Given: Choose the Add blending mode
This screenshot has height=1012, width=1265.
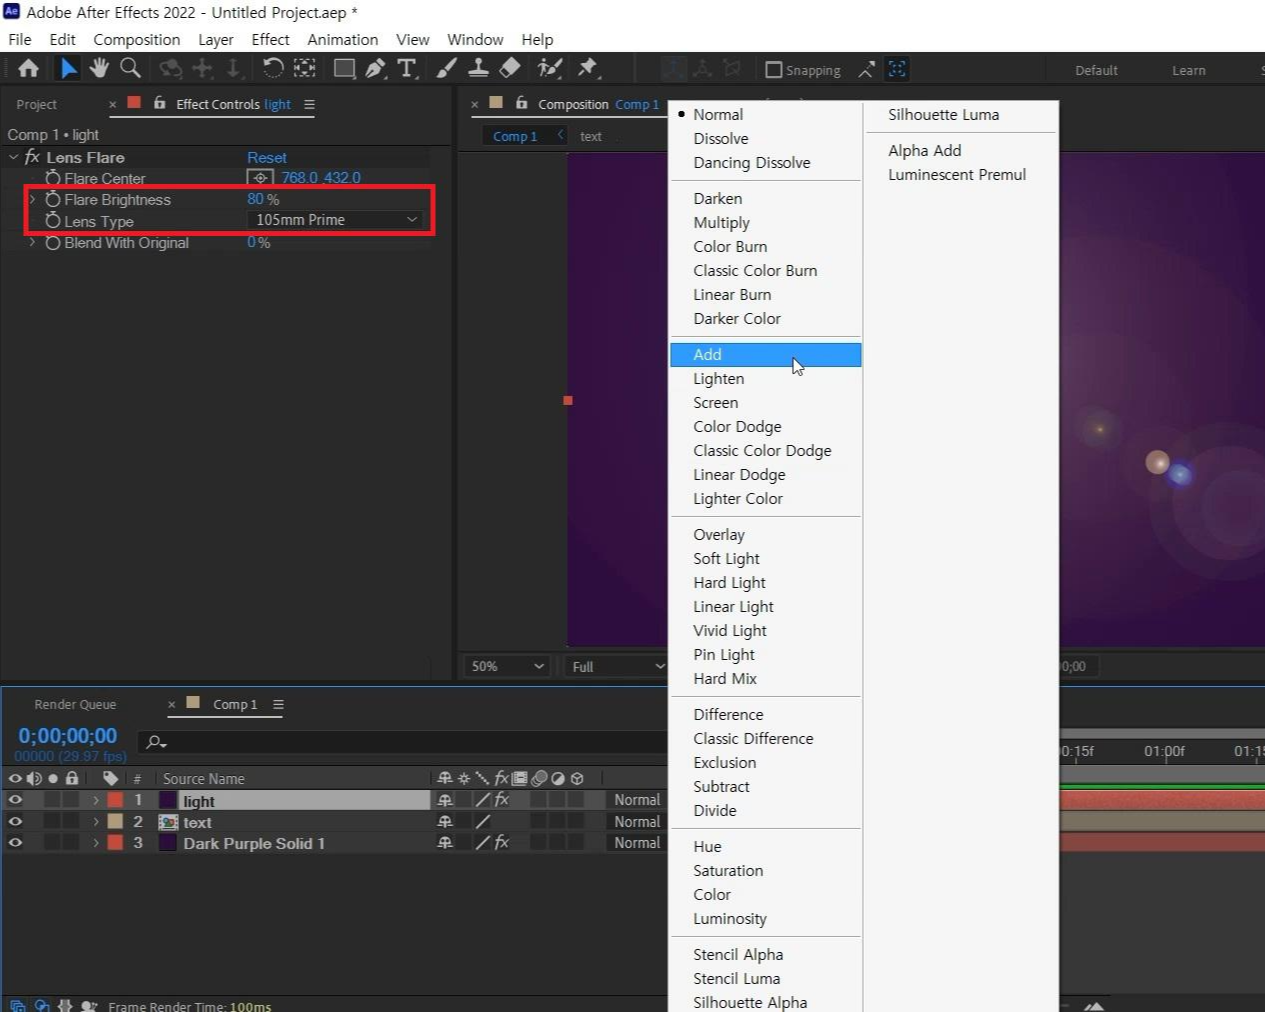Looking at the screenshot, I should [766, 355].
